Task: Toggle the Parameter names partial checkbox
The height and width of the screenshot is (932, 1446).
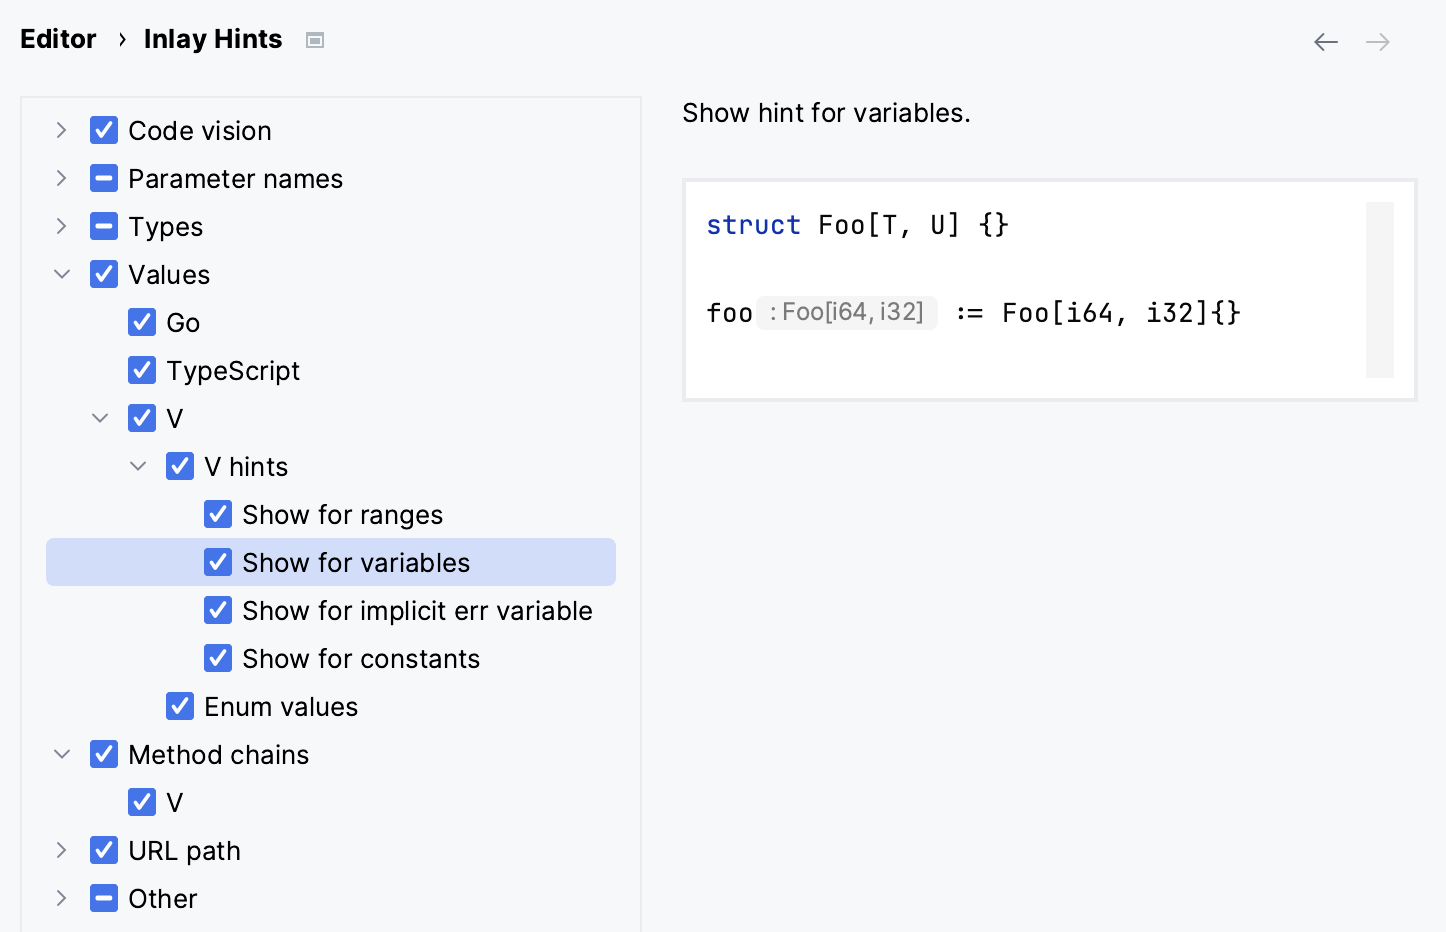Action: pos(104,179)
